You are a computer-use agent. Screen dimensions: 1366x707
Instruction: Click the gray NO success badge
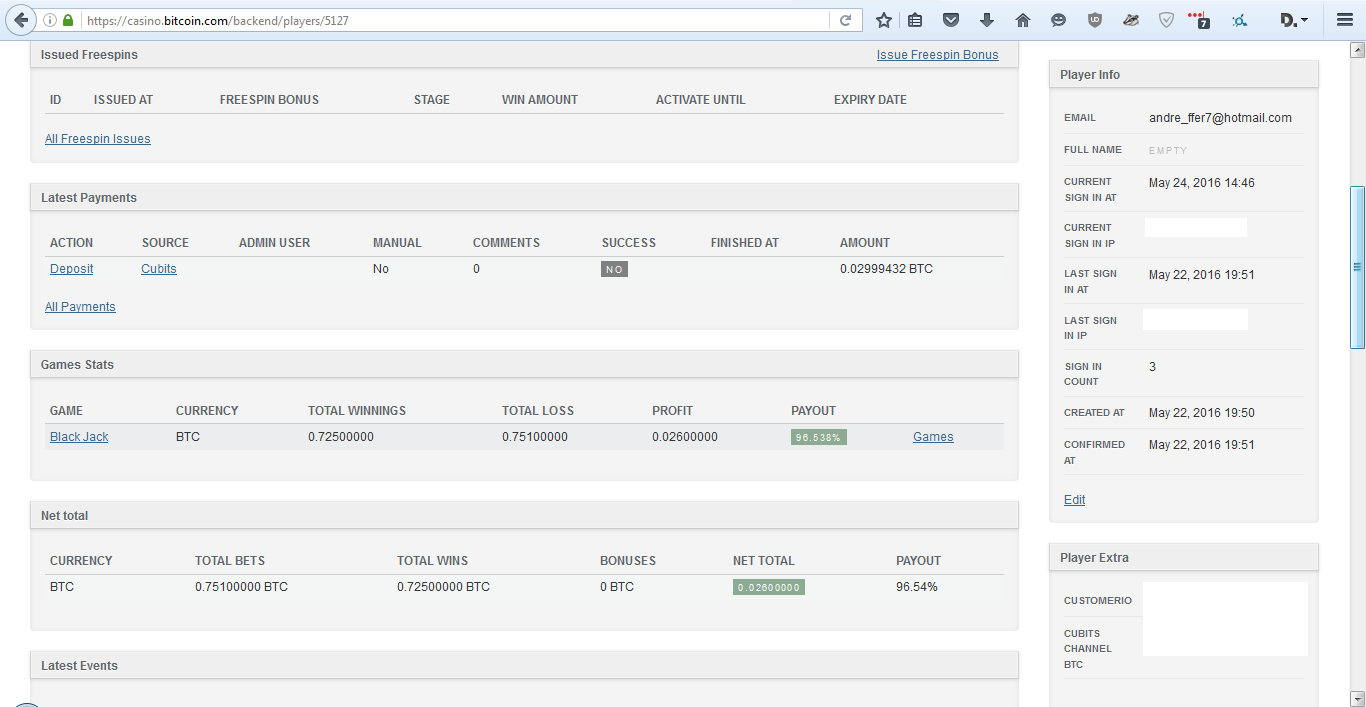[x=614, y=270]
